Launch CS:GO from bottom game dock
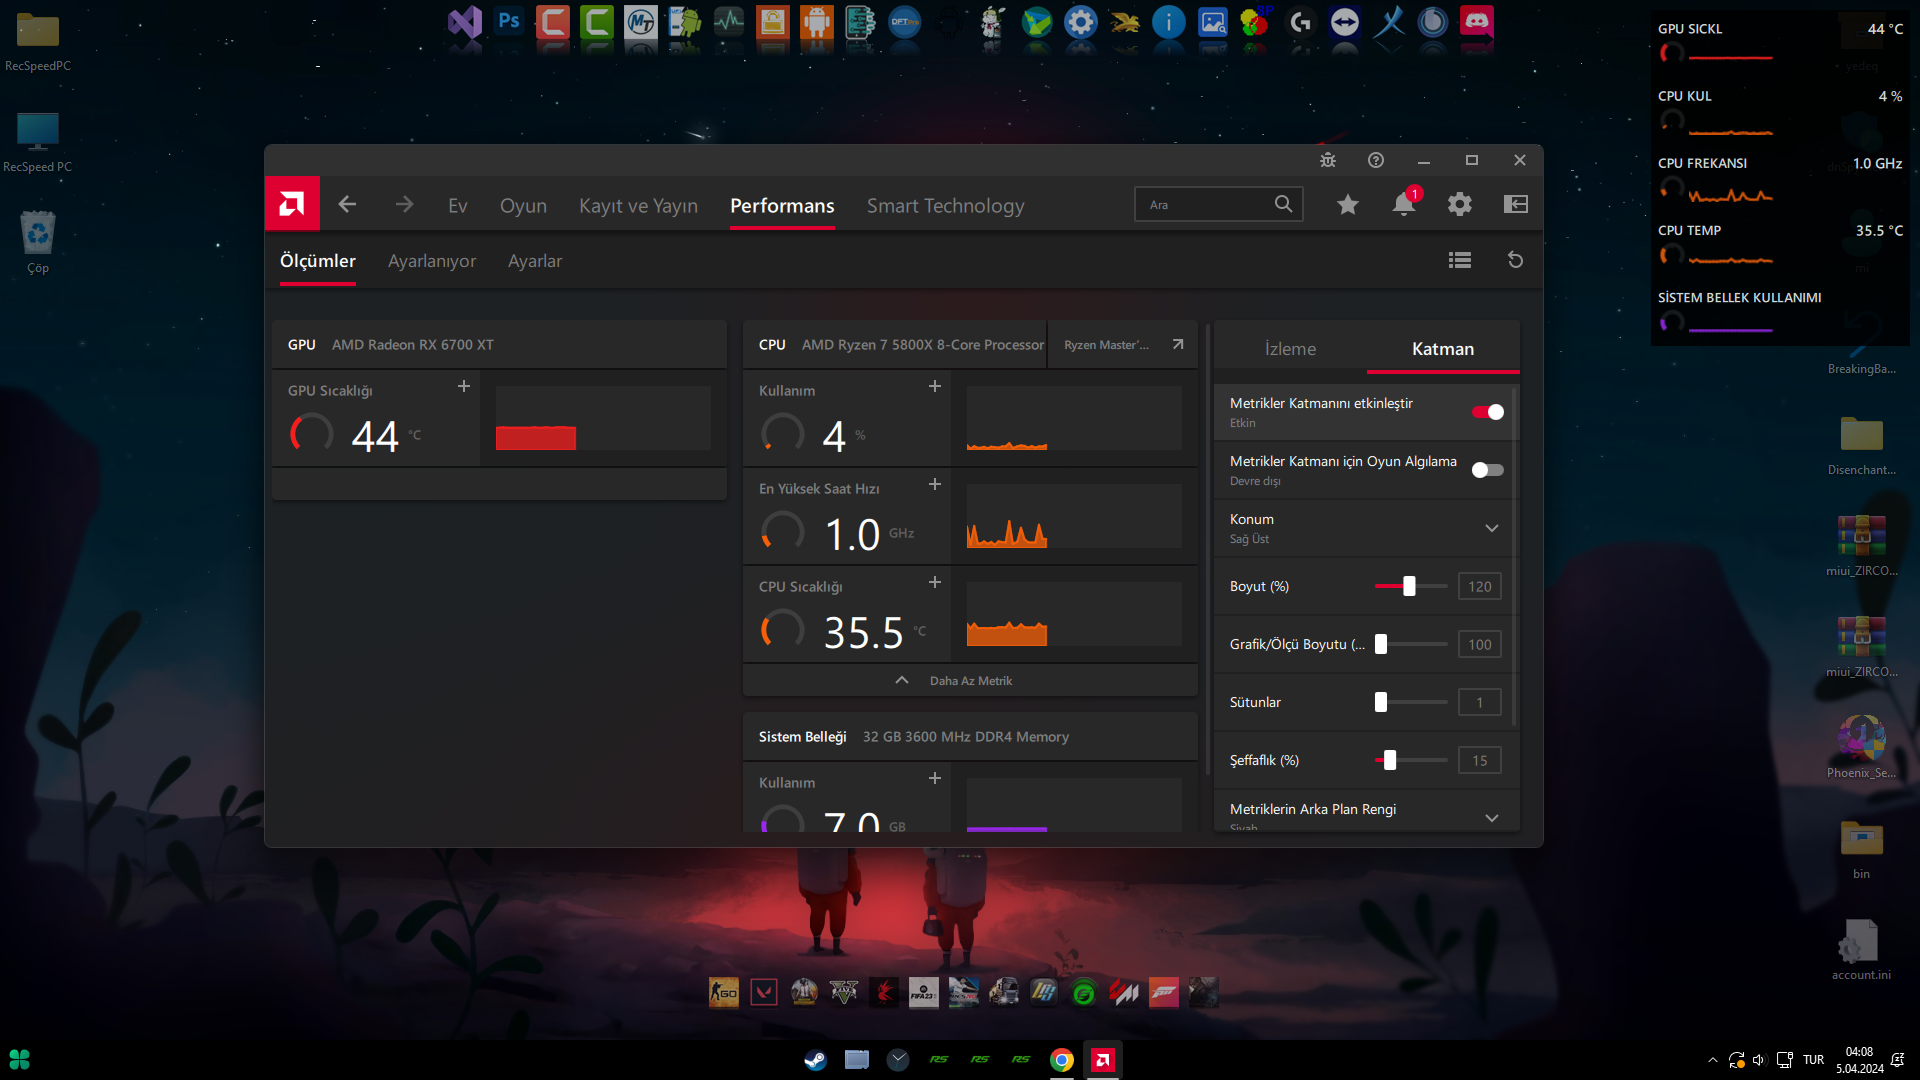 (724, 993)
